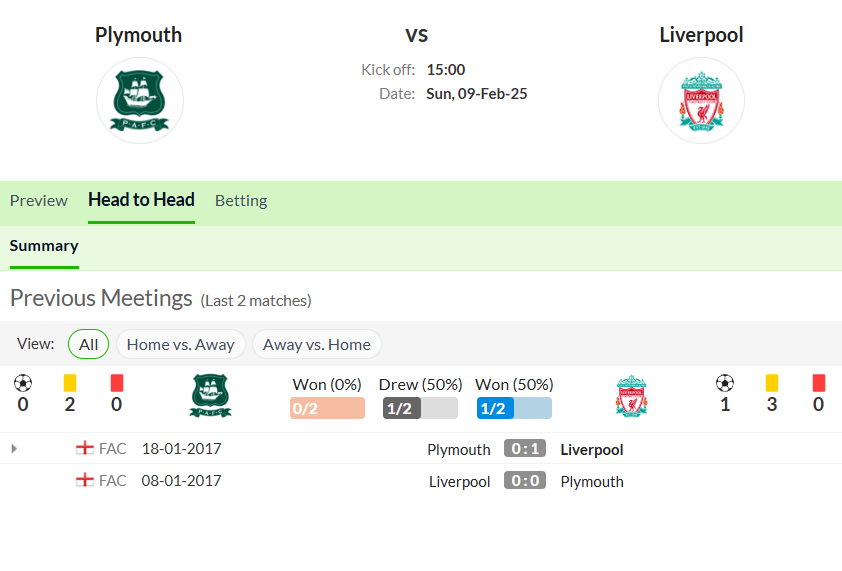Image resolution: width=842 pixels, height=571 pixels.
Task: Click the large Plymouth club crest
Action: [140, 100]
